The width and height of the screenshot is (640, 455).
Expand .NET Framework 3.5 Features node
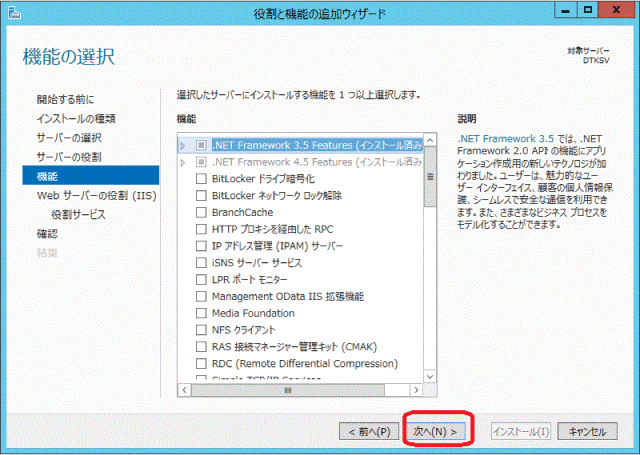pyautogui.click(x=183, y=146)
